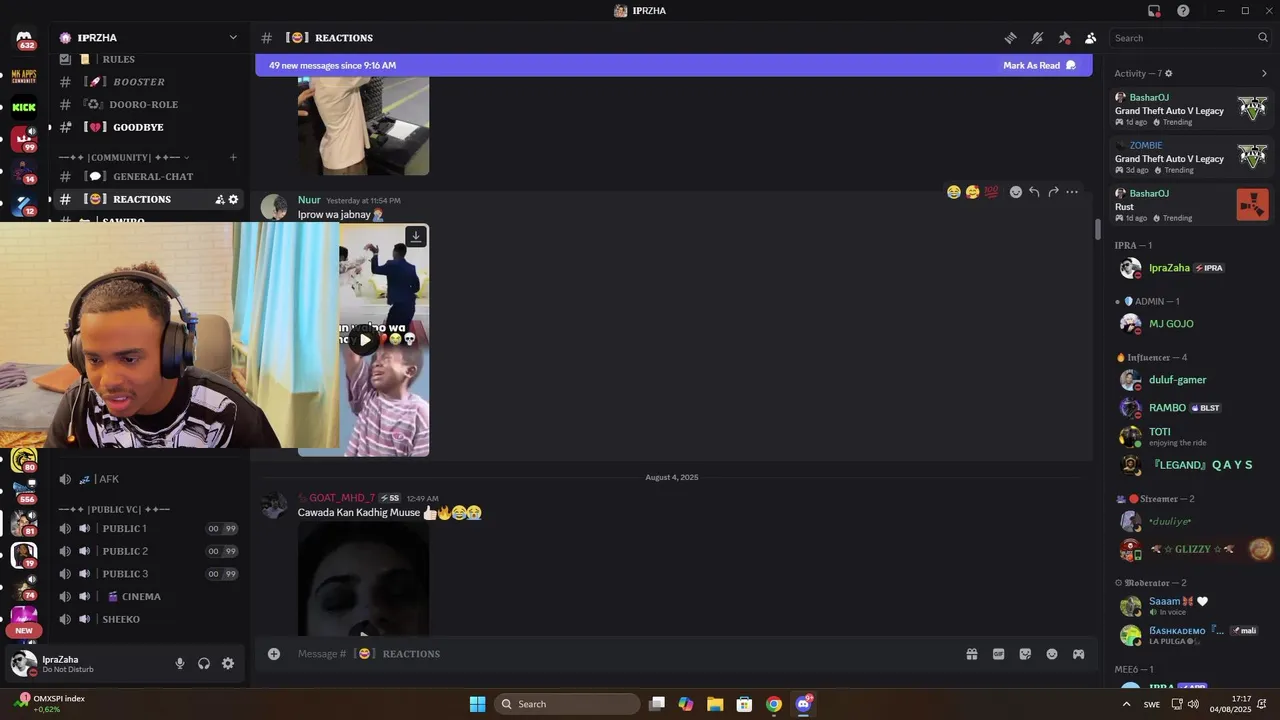This screenshot has width=1280, height=720.
Task: Open add reaction picker on Nuur message
Action: [1016, 192]
